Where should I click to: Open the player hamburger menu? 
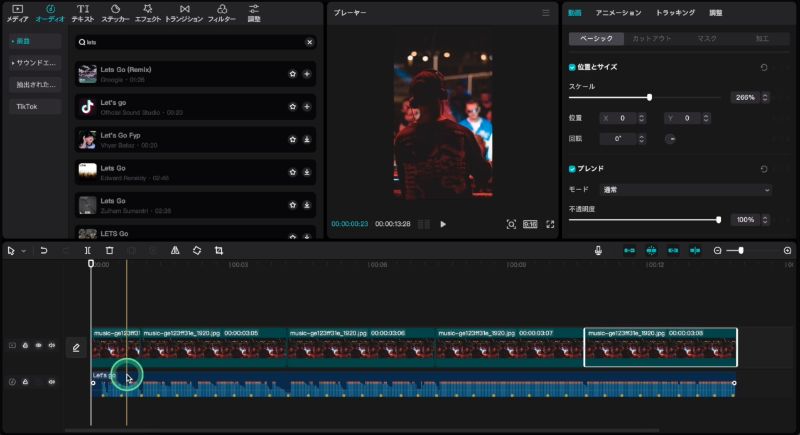coord(545,13)
